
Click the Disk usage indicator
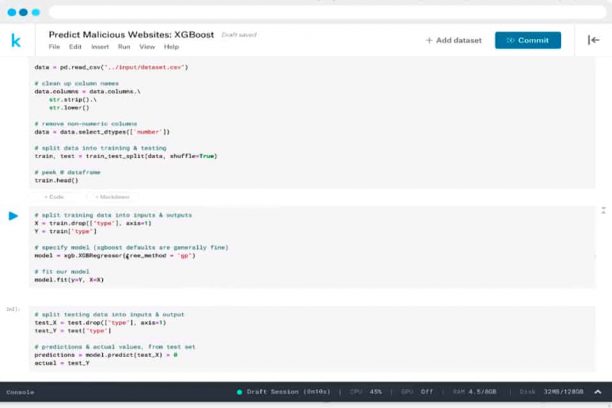(x=552, y=392)
